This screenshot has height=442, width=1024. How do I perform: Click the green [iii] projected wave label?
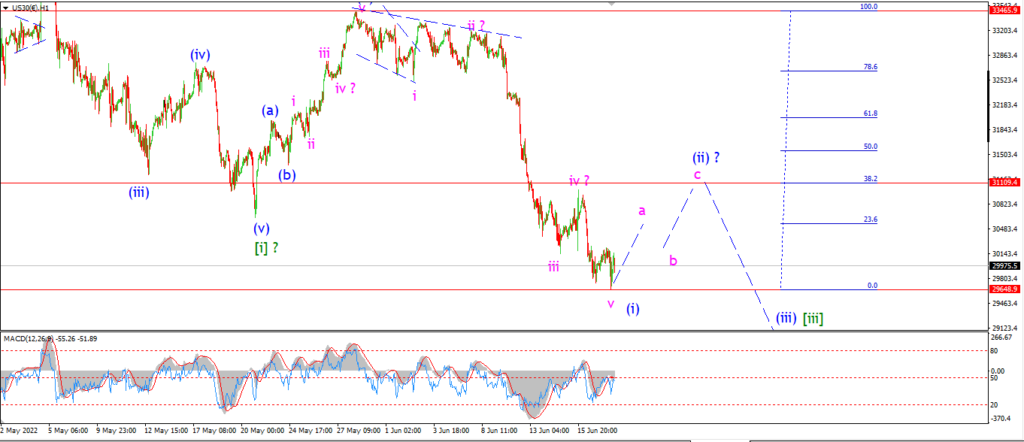tap(812, 318)
